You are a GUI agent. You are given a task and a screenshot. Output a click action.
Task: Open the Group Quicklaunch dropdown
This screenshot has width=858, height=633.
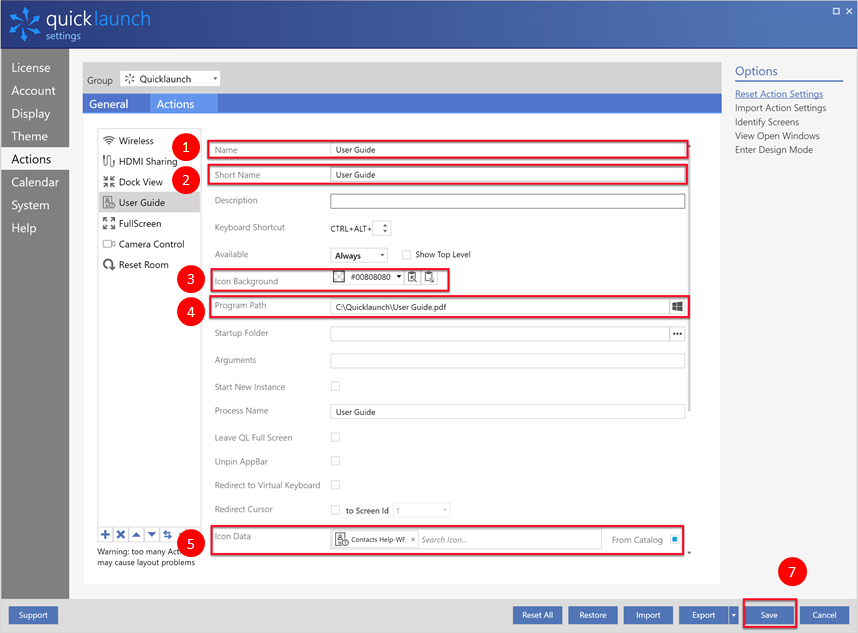tap(170, 79)
